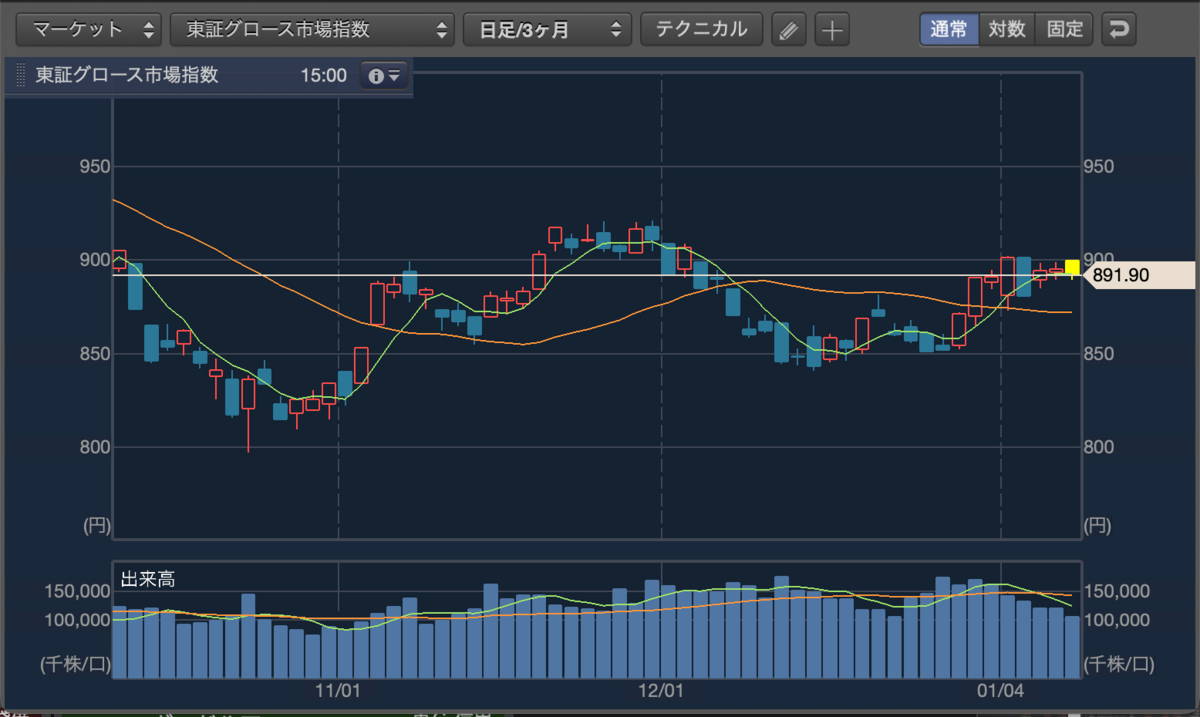Screen dimensions: 1200x717
Task: Click the 東証グロース市場指数 title in the info panel
Action: point(127,75)
